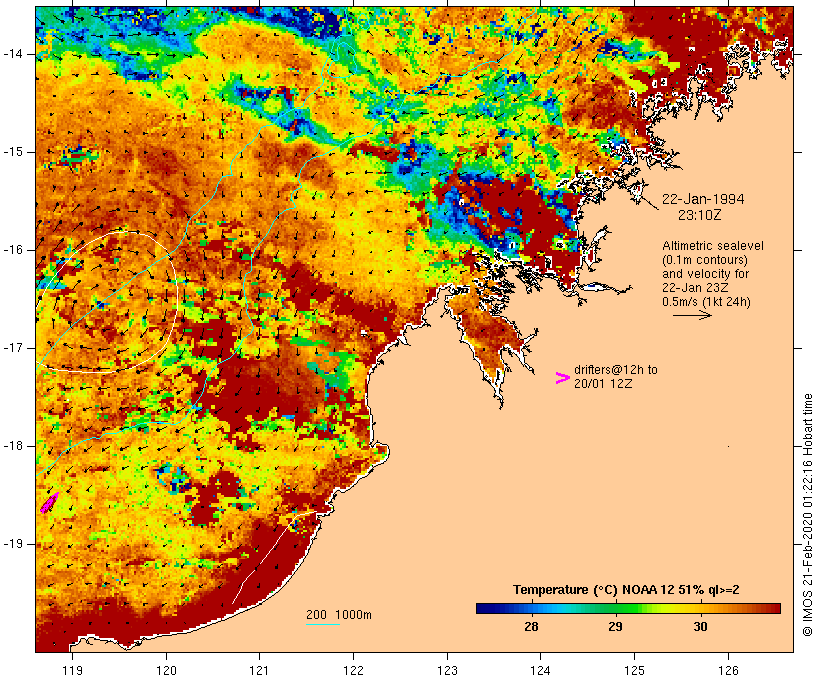Click the temperature color bar at 30
820x680 pixels.
(701, 608)
